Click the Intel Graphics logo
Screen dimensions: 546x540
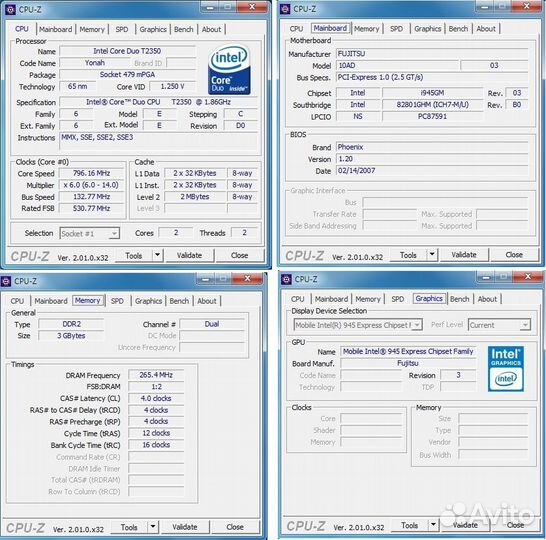[x=506, y=369]
